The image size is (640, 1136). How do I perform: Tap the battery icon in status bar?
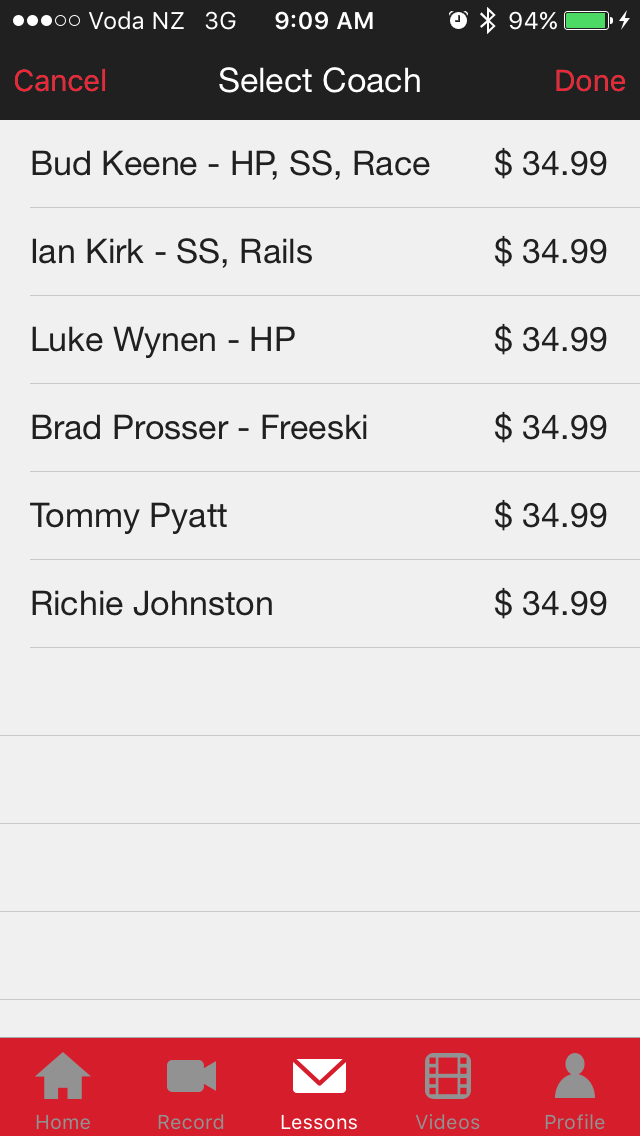click(x=588, y=21)
